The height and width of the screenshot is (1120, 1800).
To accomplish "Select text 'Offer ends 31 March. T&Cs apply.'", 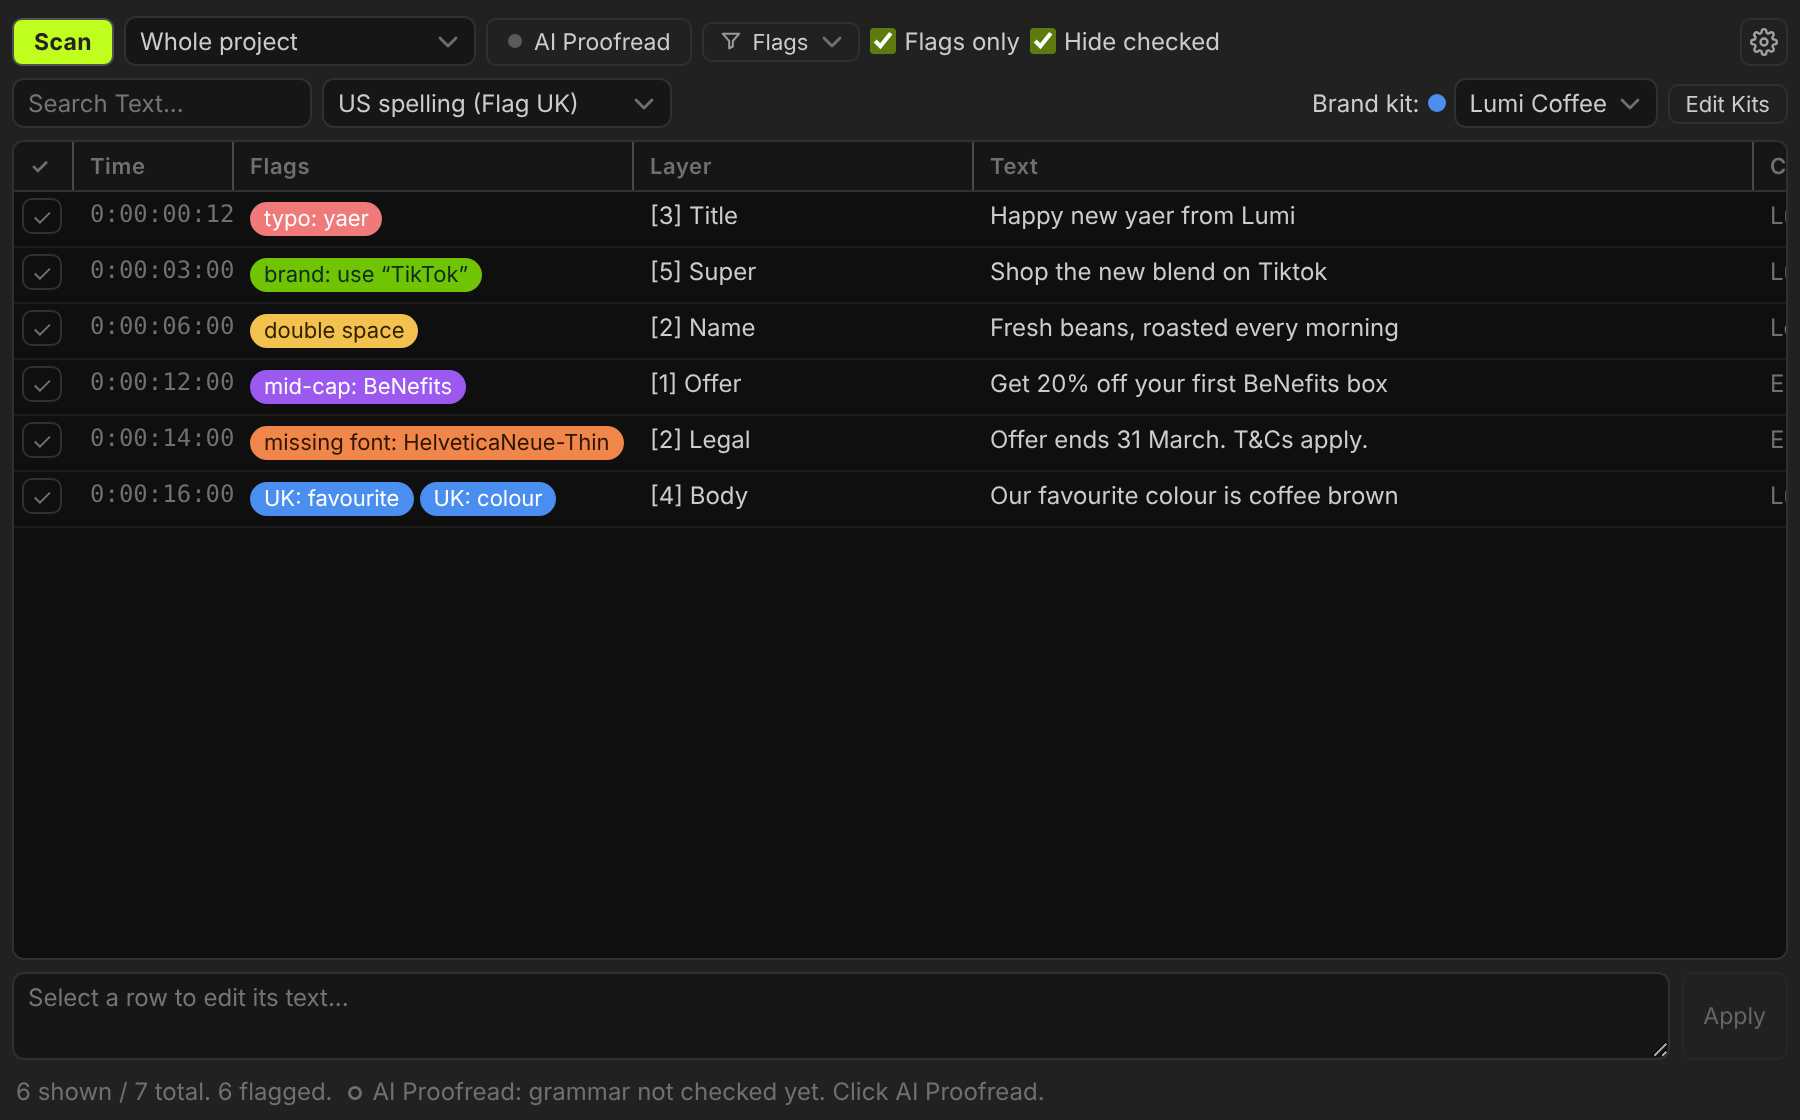I will (x=1179, y=440).
